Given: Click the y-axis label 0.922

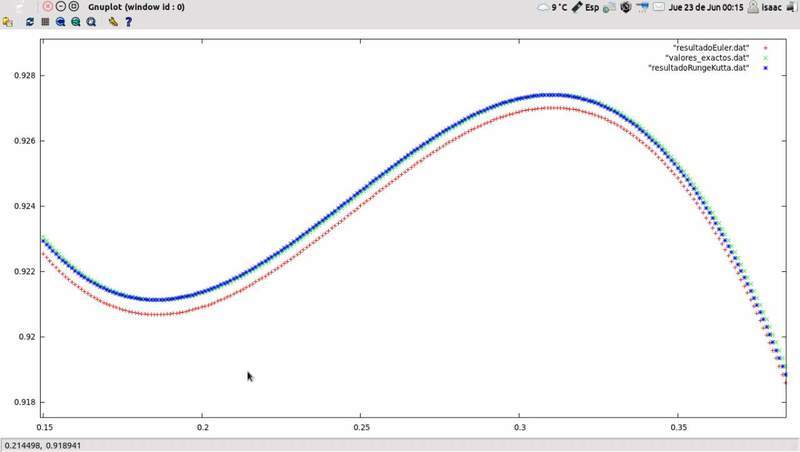Looking at the screenshot, I should click(25, 271).
